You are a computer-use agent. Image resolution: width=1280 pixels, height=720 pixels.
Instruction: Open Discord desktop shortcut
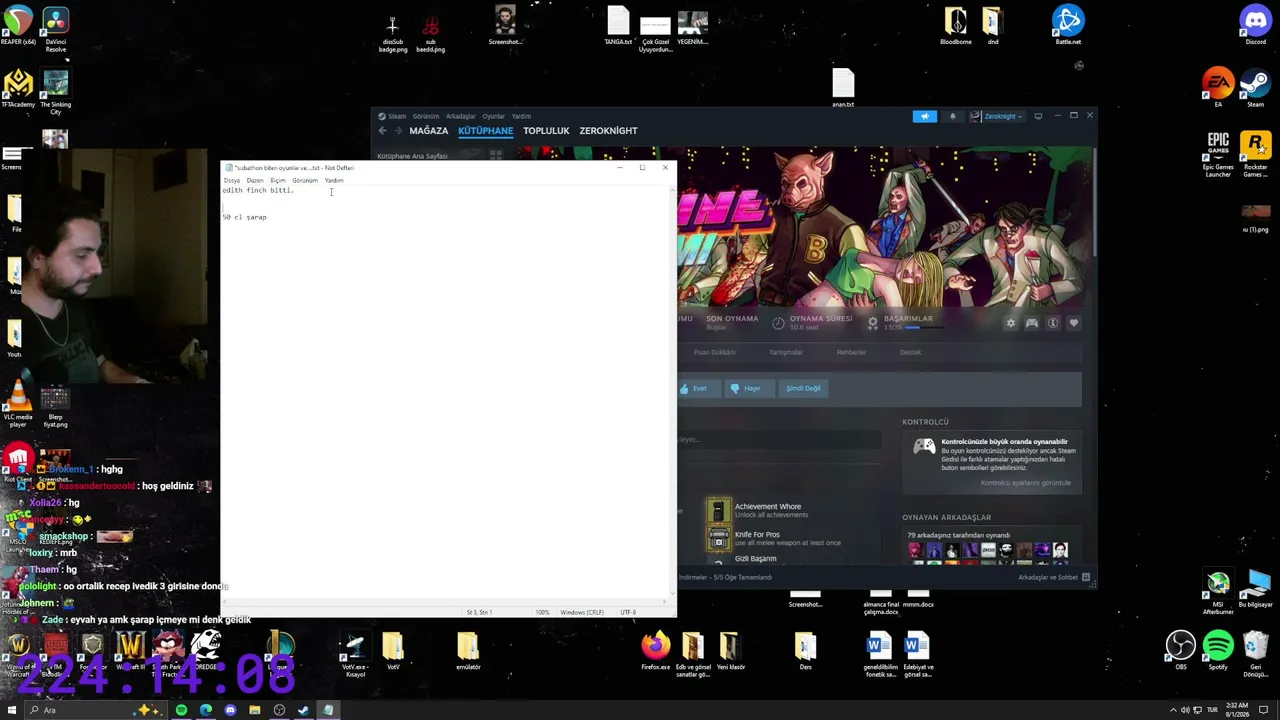pyautogui.click(x=1255, y=26)
